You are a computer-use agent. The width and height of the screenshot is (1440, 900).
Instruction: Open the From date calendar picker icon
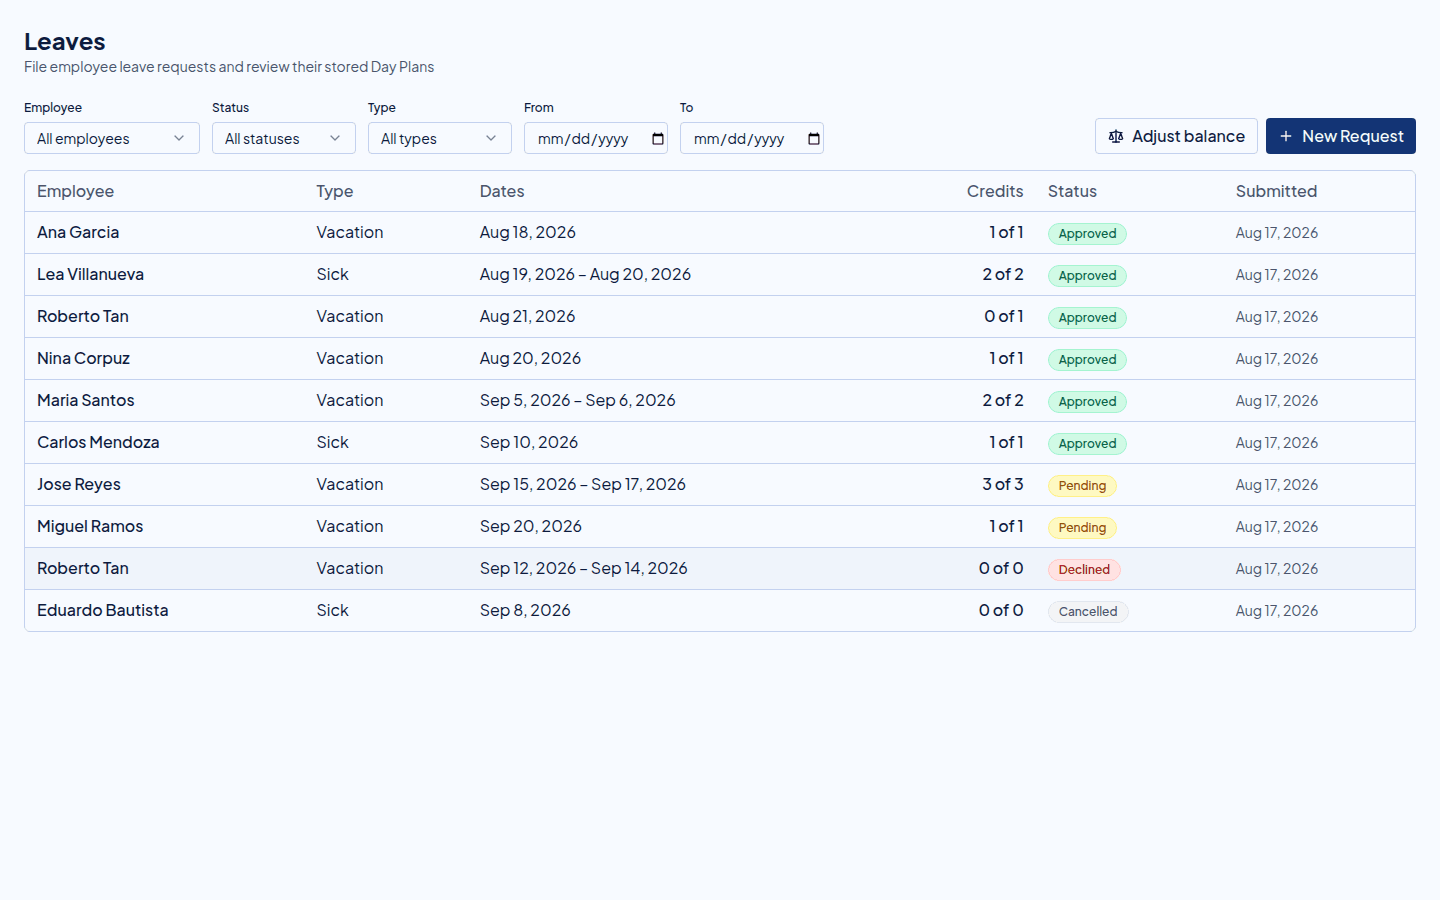pos(658,139)
